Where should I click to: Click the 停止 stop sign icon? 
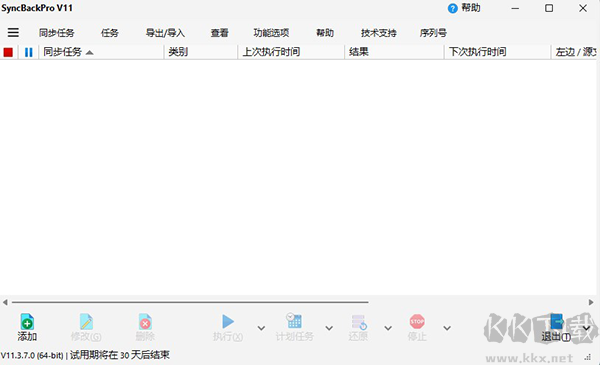(417, 321)
